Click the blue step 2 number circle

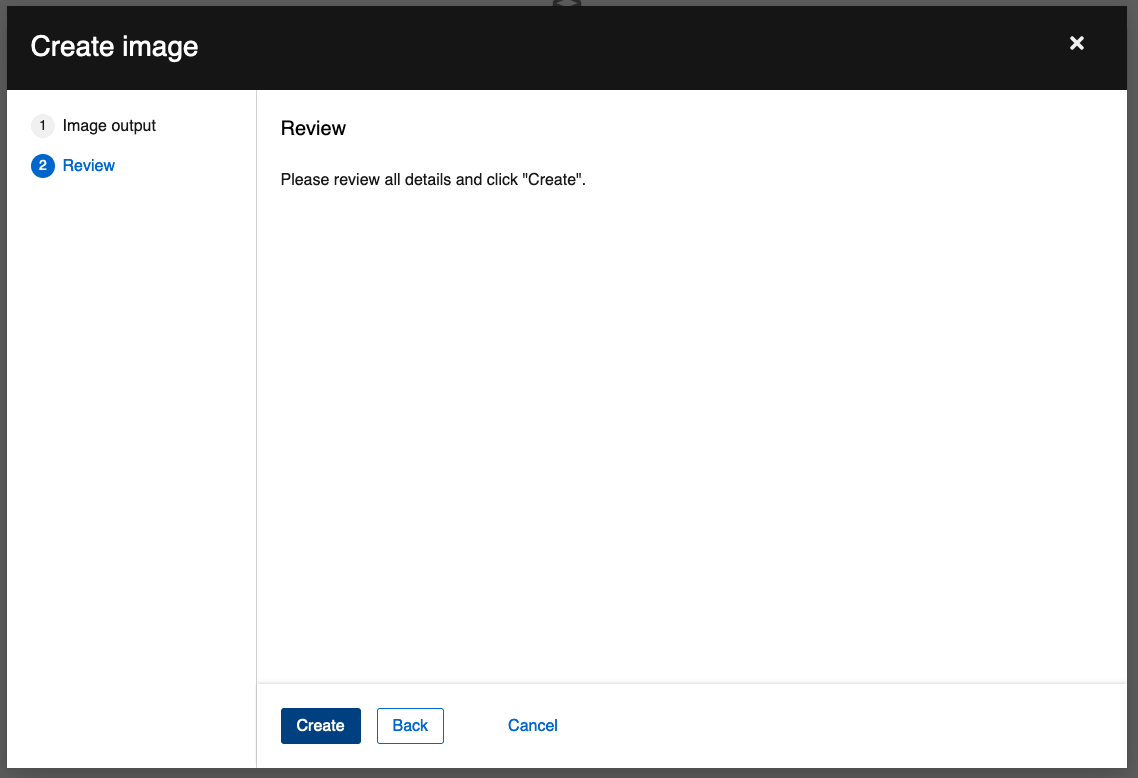pos(42,166)
